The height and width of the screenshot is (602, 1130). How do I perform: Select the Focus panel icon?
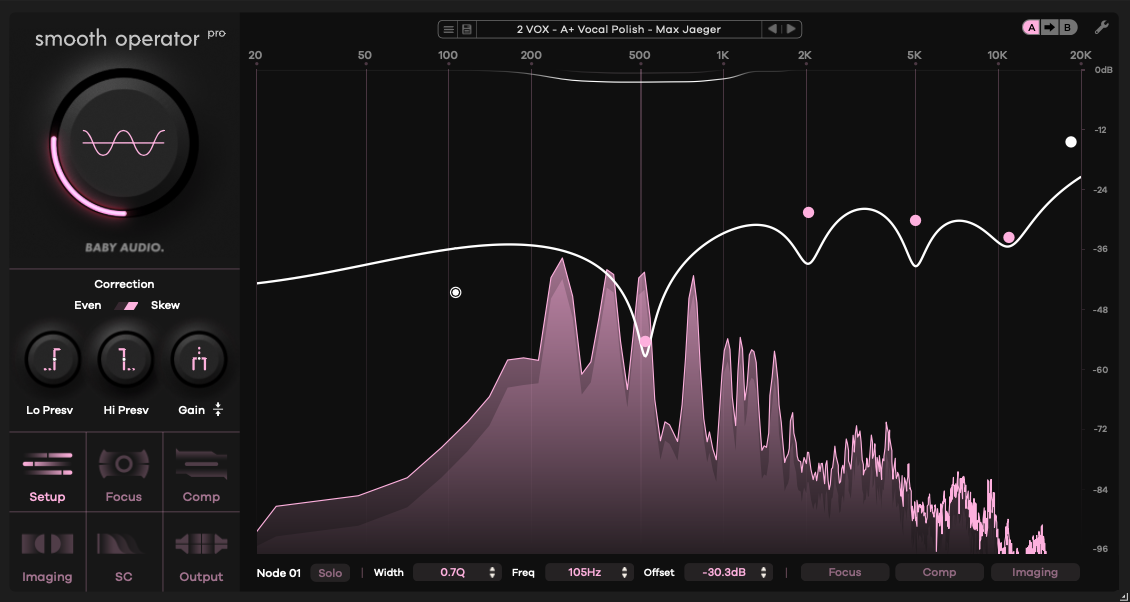pos(124,464)
